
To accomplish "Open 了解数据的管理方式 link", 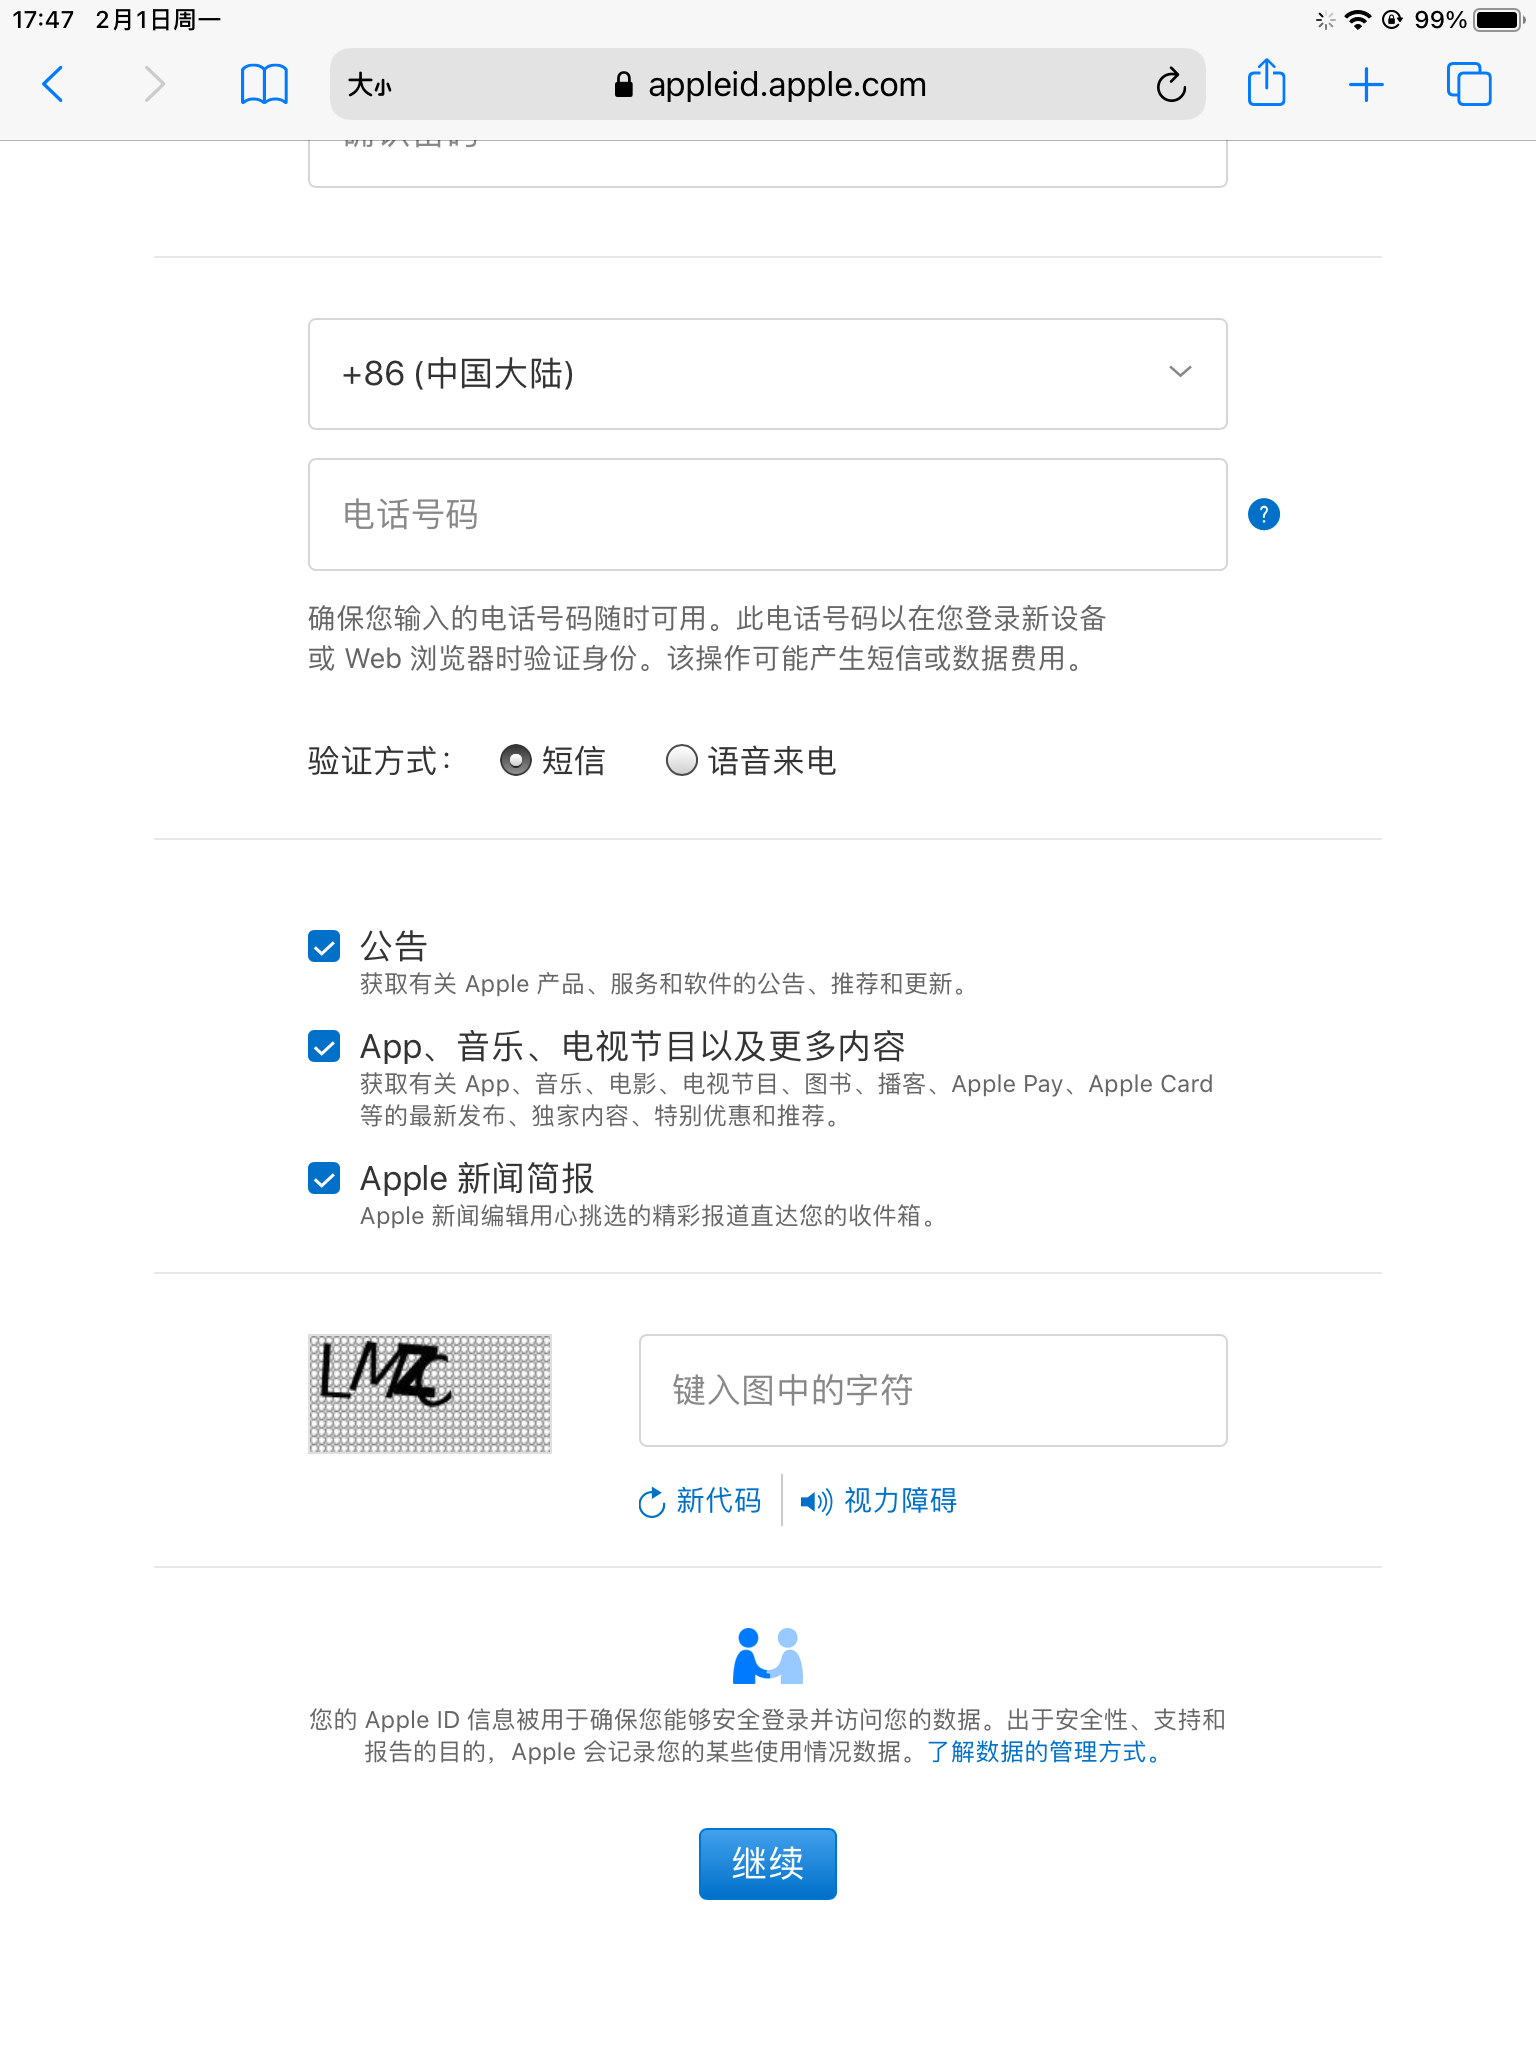I will 1044,1752.
